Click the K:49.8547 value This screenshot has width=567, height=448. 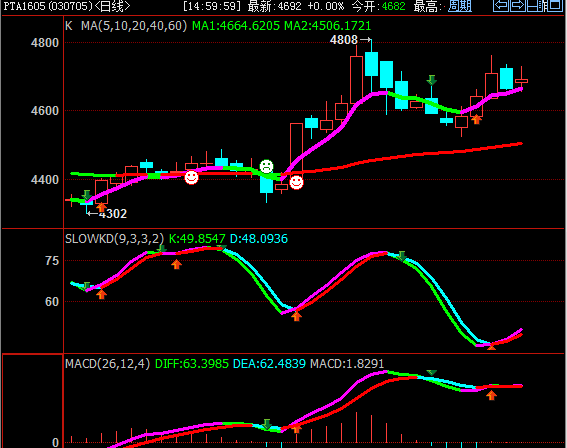[197, 239]
